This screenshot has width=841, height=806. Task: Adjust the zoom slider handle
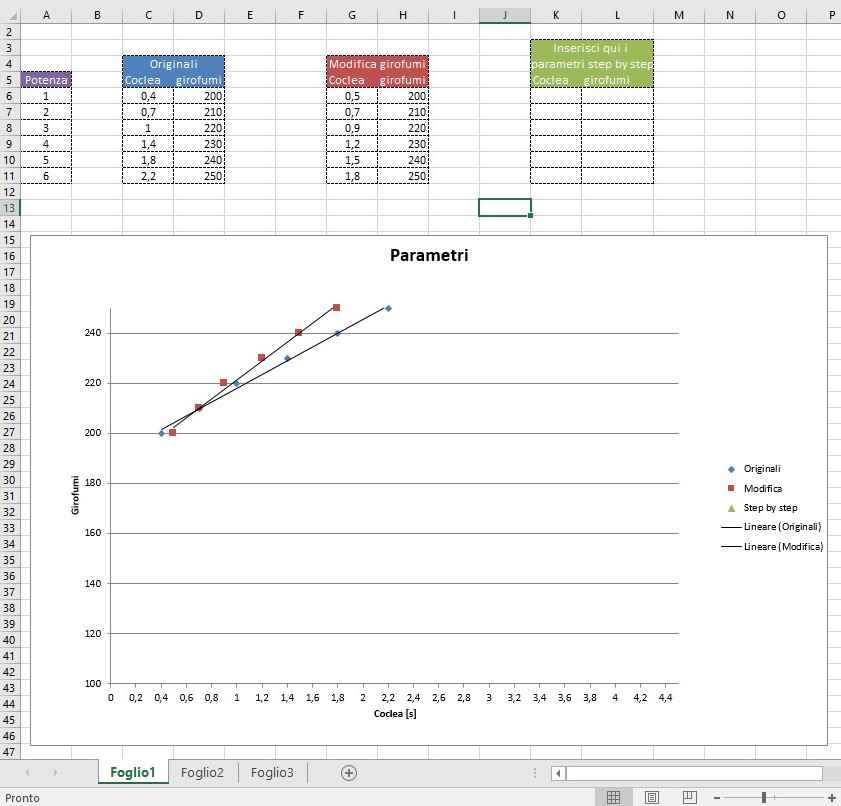(764, 798)
